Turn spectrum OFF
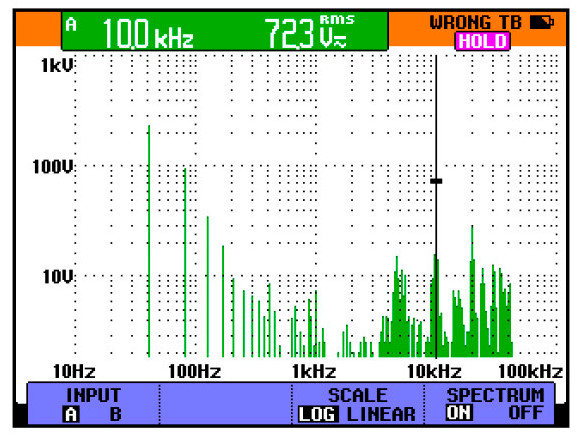The width and height of the screenshot is (583, 436). click(x=526, y=413)
